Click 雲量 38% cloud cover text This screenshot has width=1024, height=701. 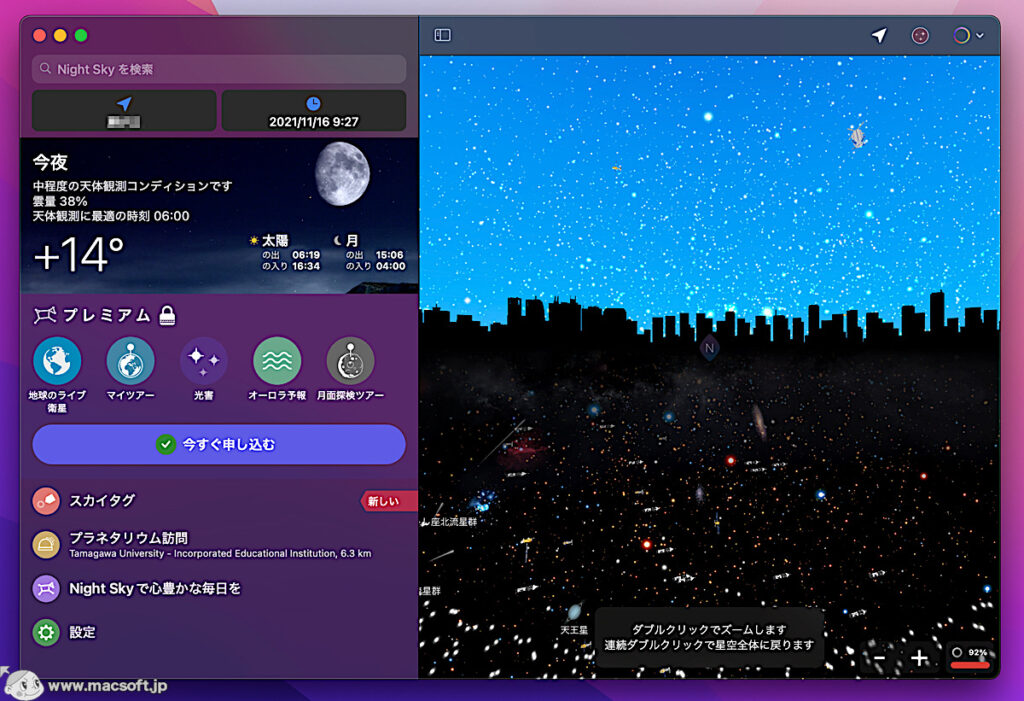60,201
